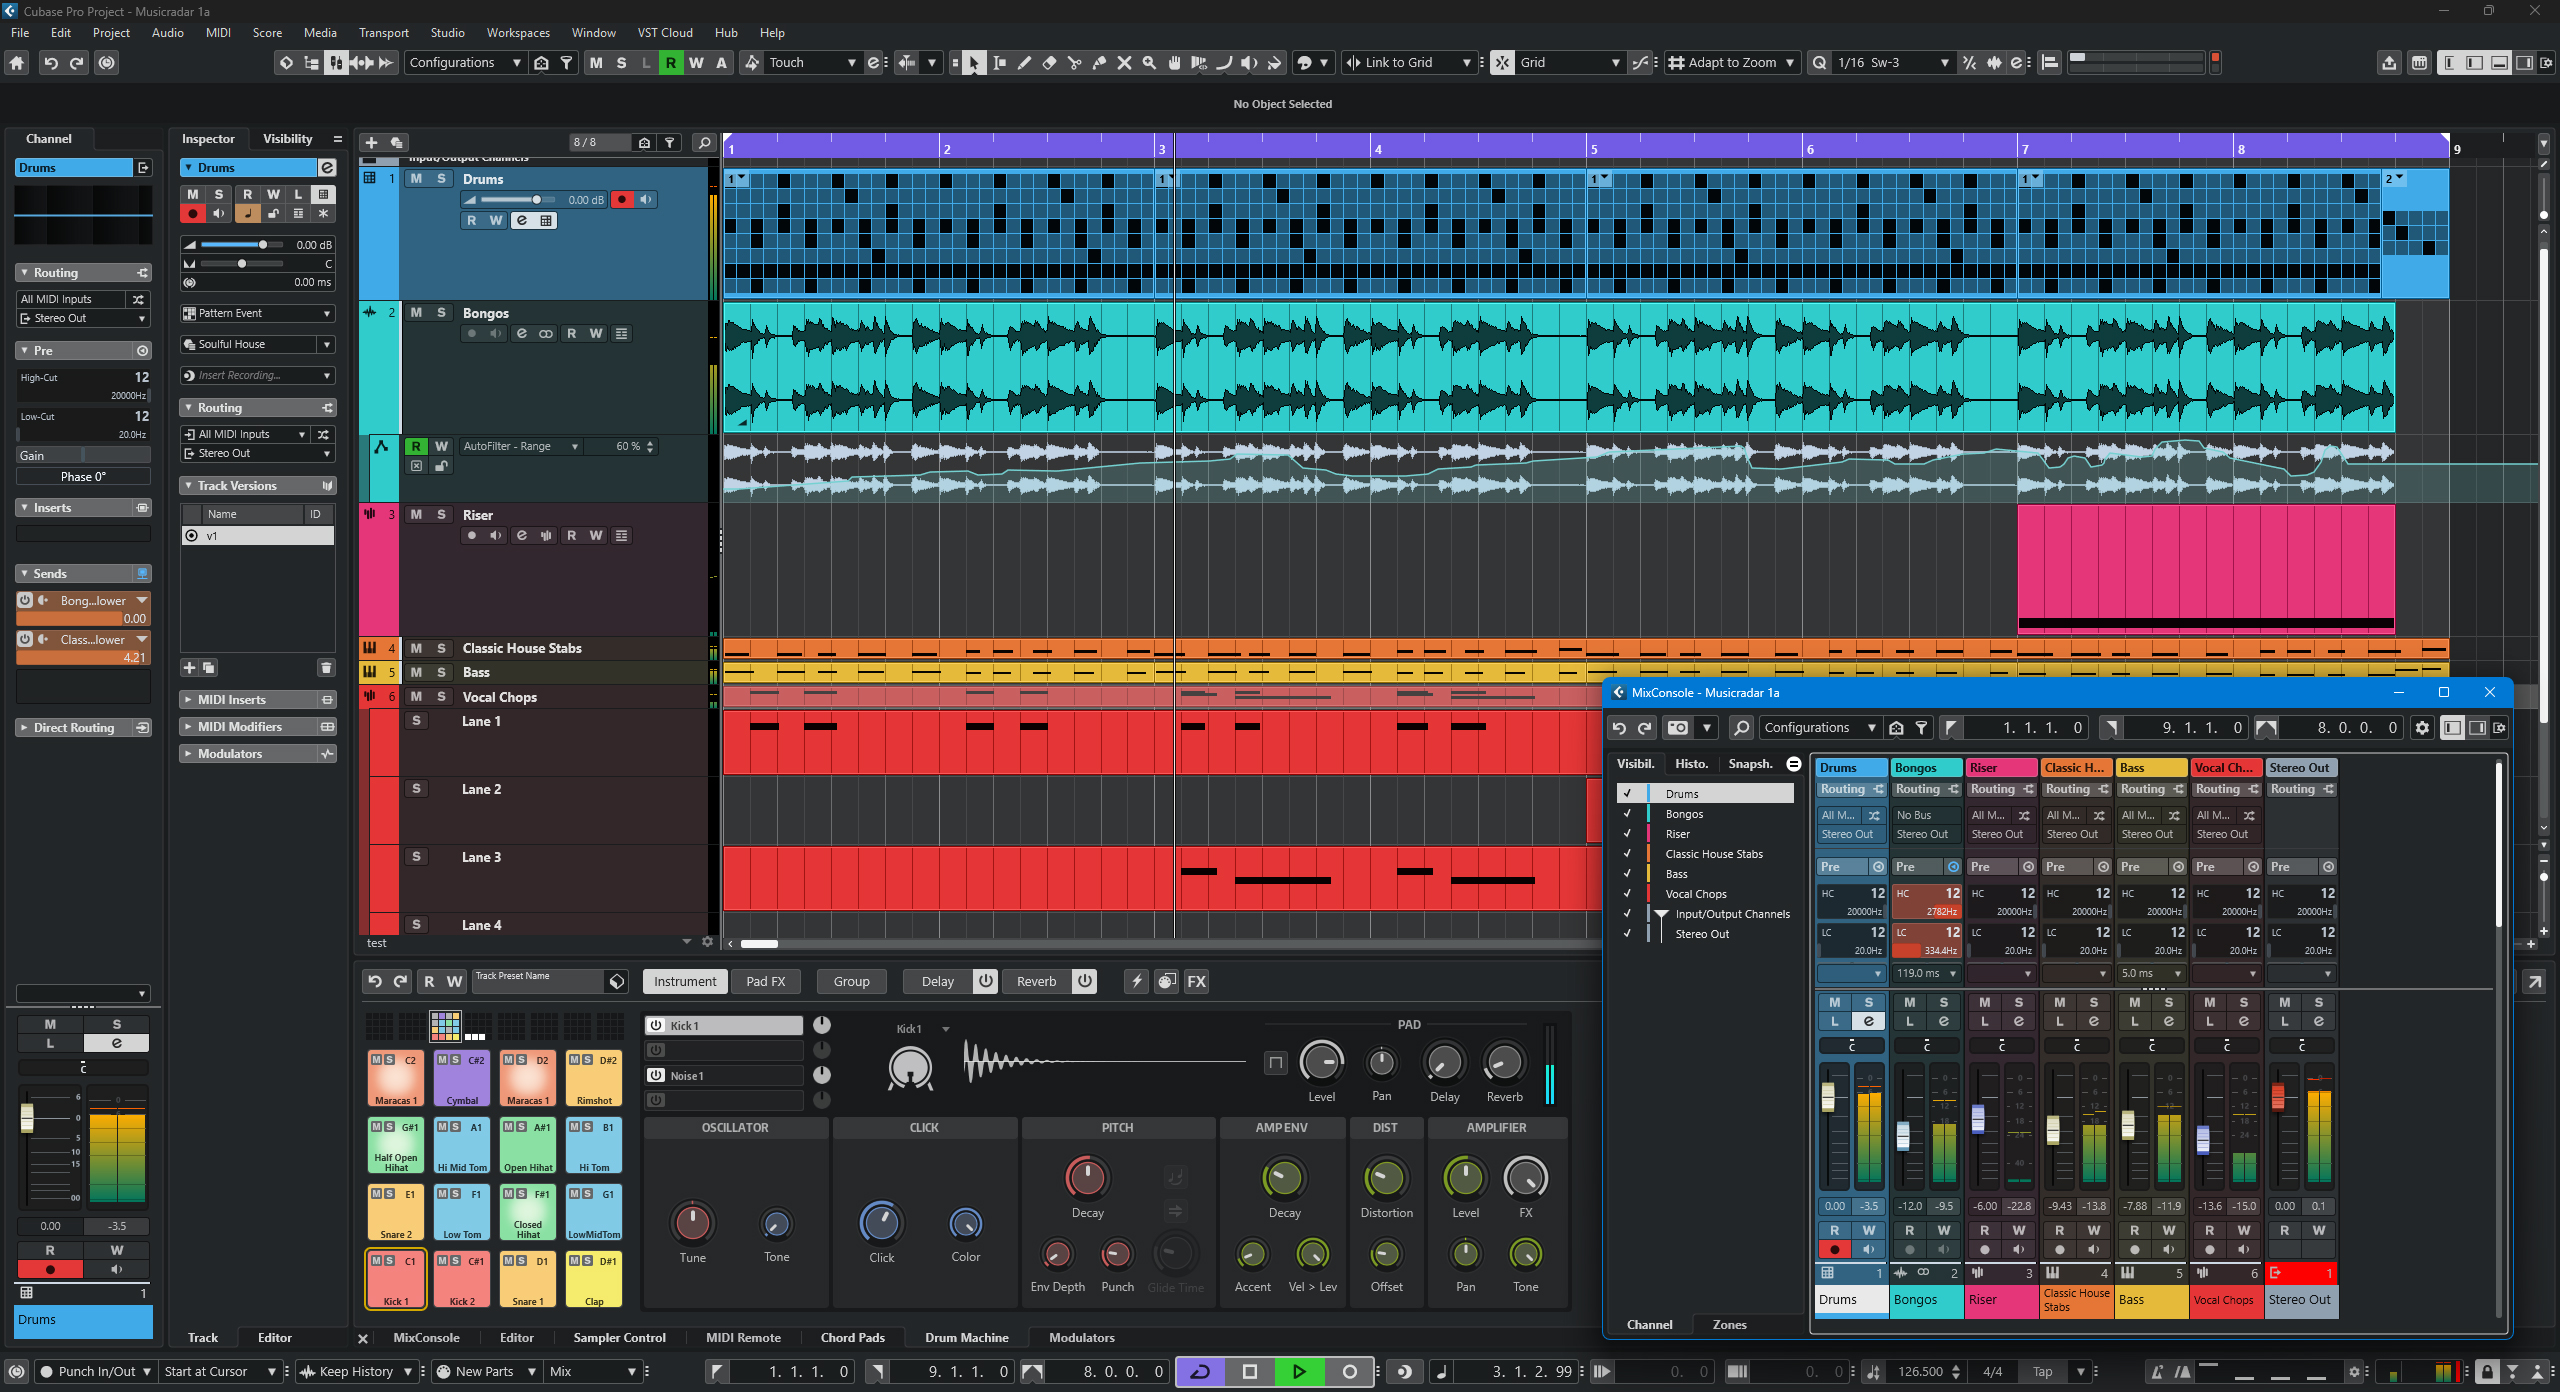Screen dimensions: 2560x1392
Task: Open the Link to Grid dropdown
Action: click(x=1409, y=63)
